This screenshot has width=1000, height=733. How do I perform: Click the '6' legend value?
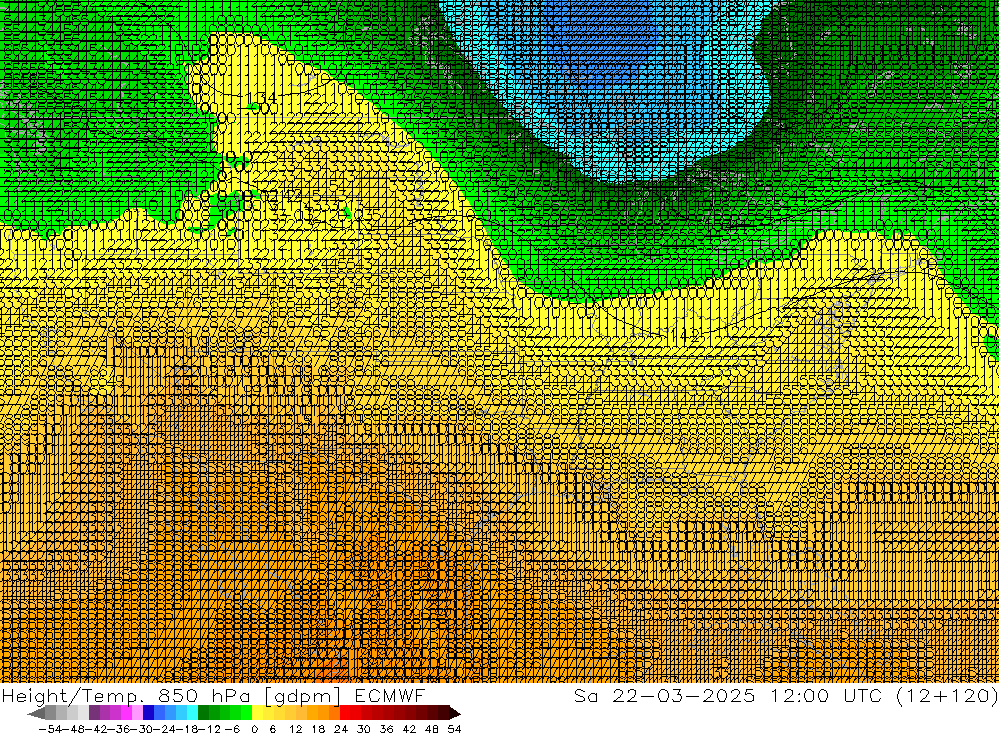coord(273,729)
